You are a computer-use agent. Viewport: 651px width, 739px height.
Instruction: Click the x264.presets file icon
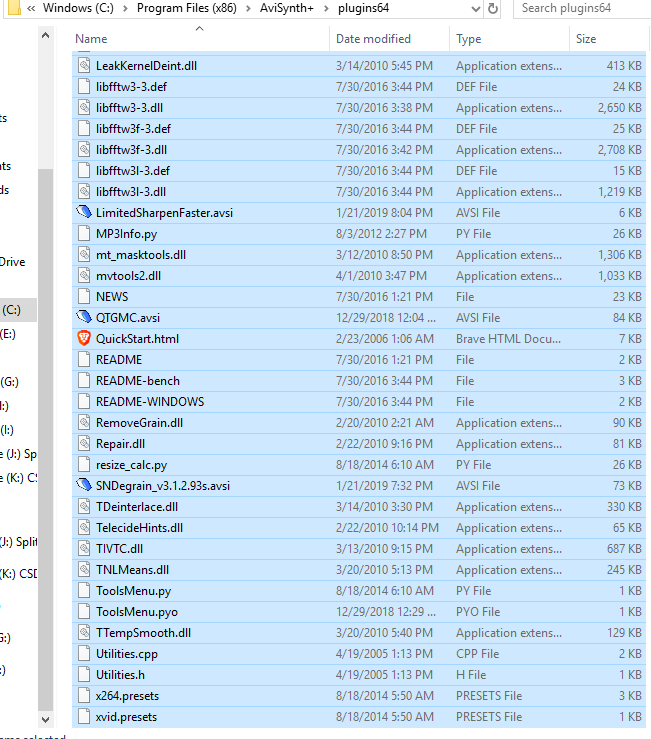[x=84, y=696]
